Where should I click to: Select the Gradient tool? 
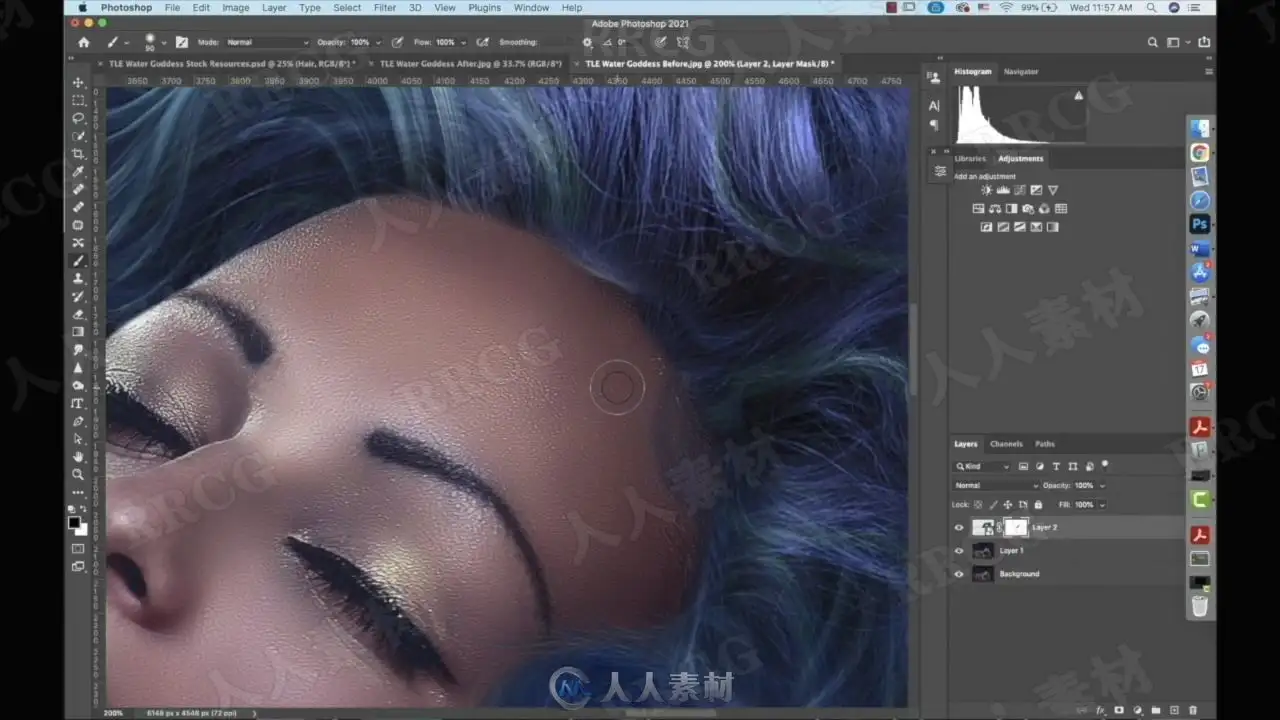78,332
